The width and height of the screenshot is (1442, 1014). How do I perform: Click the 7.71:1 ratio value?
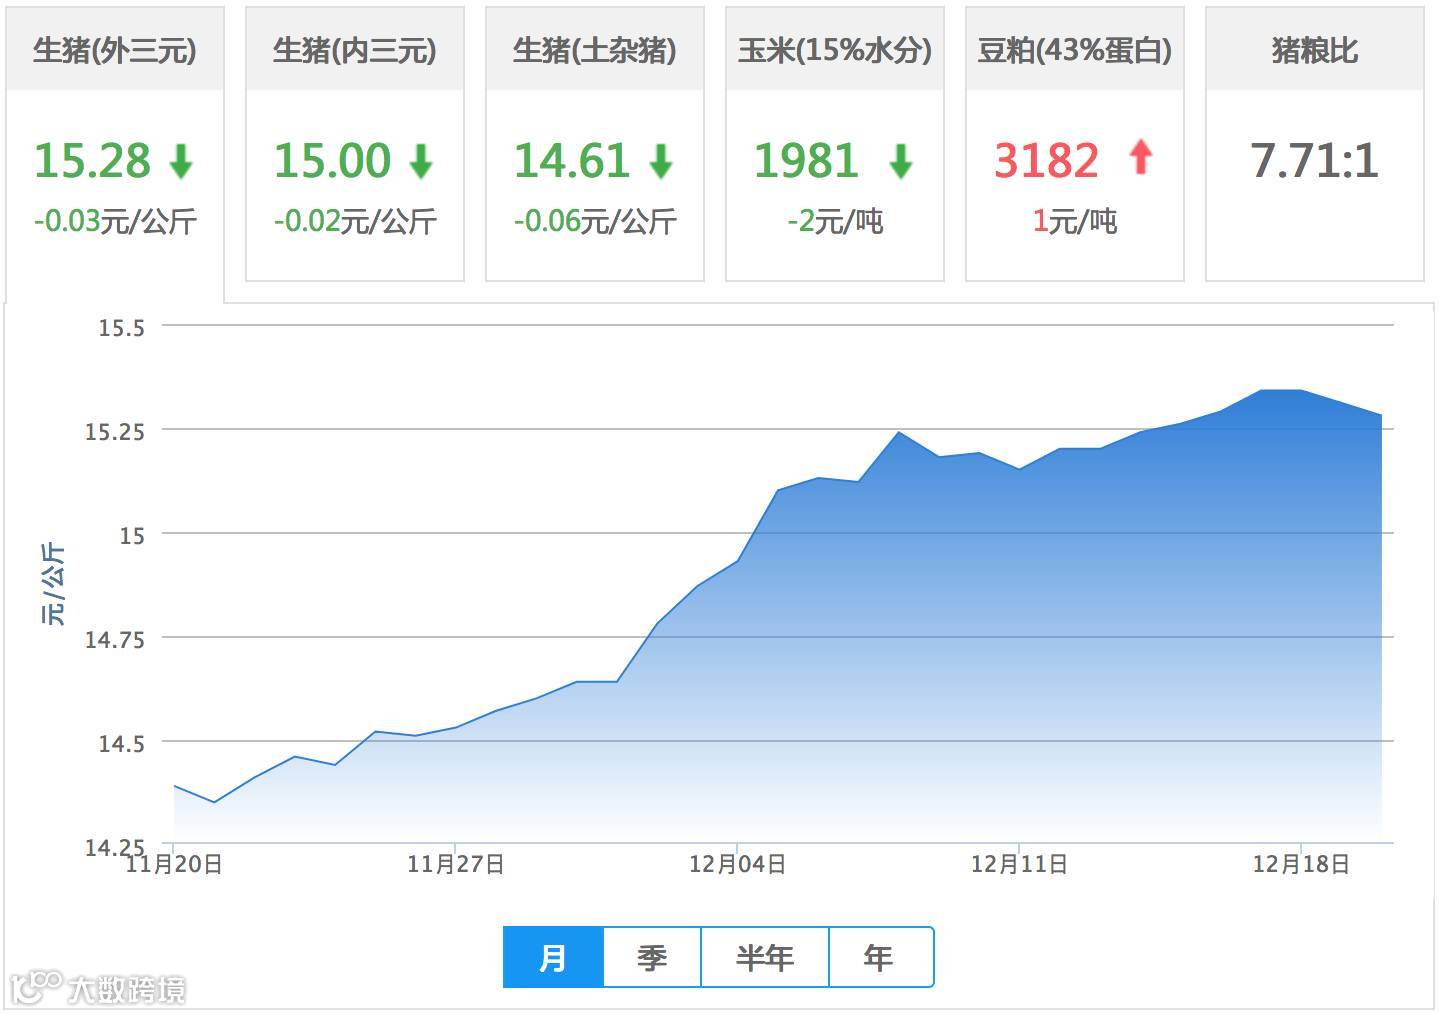[1315, 161]
